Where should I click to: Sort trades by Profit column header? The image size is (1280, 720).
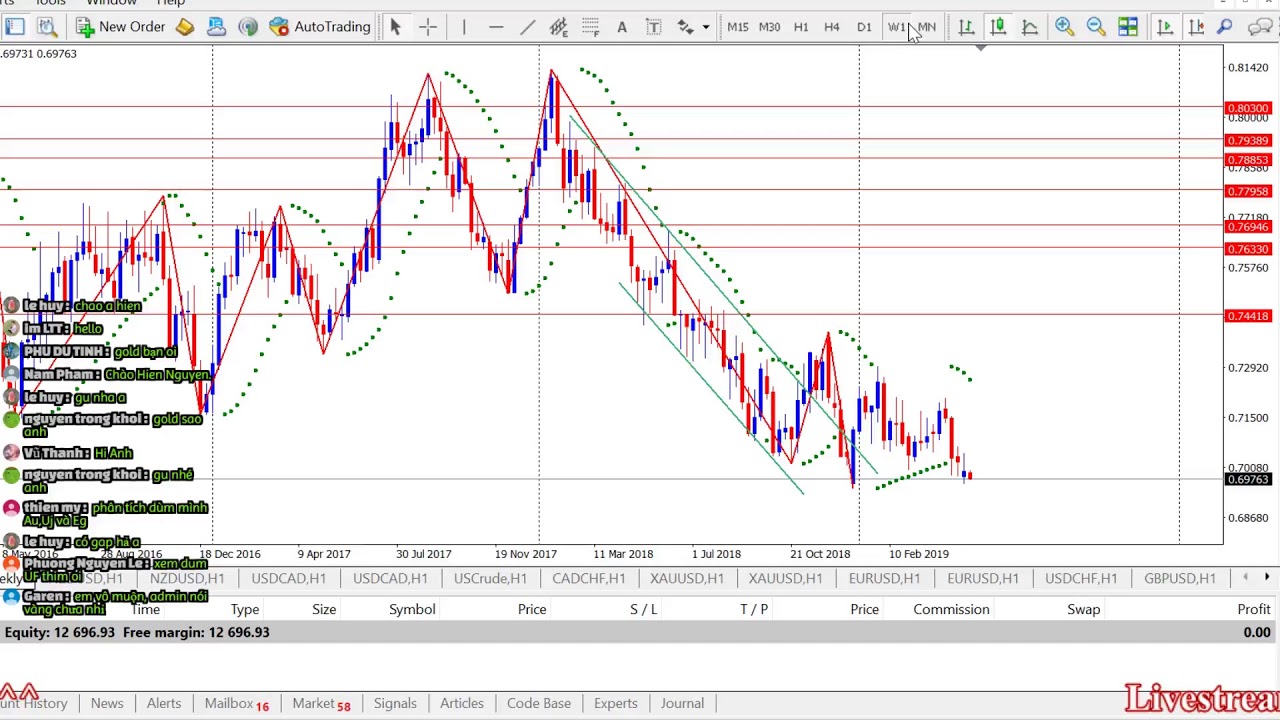1254,609
